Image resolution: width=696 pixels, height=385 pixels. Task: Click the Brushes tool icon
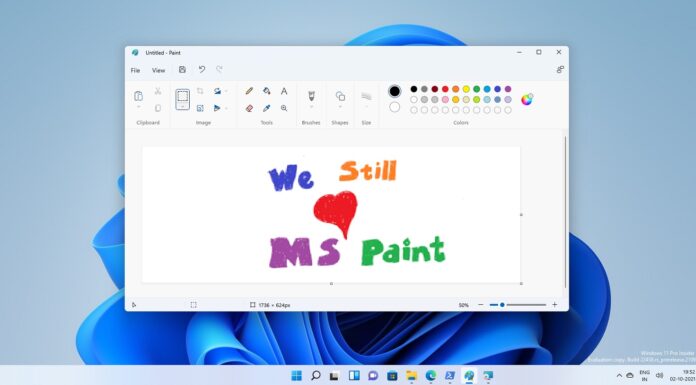[311, 95]
